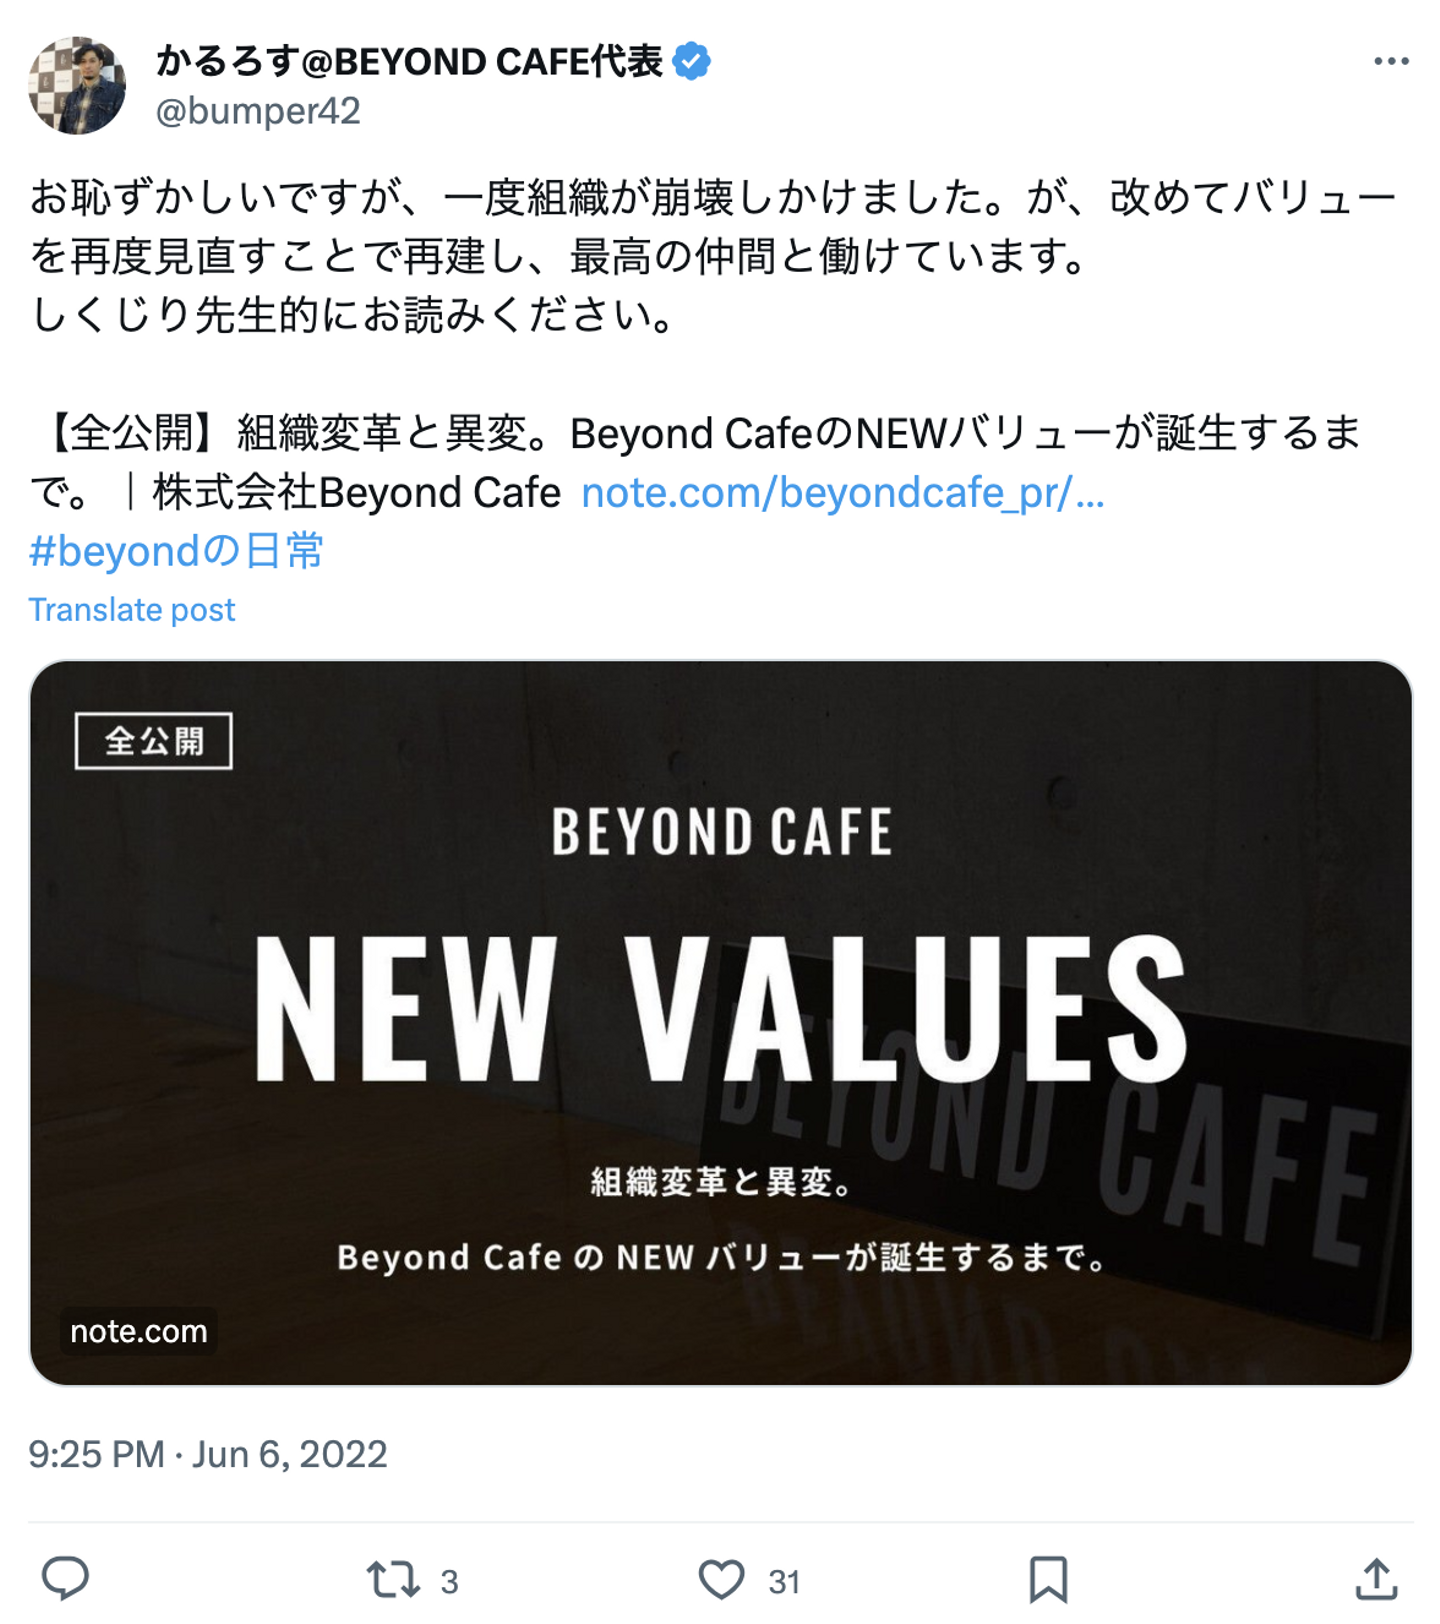Click the display name かるろす@BEYOND CAFE代表
1440x1624 pixels.
pyautogui.click(x=409, y=62)
